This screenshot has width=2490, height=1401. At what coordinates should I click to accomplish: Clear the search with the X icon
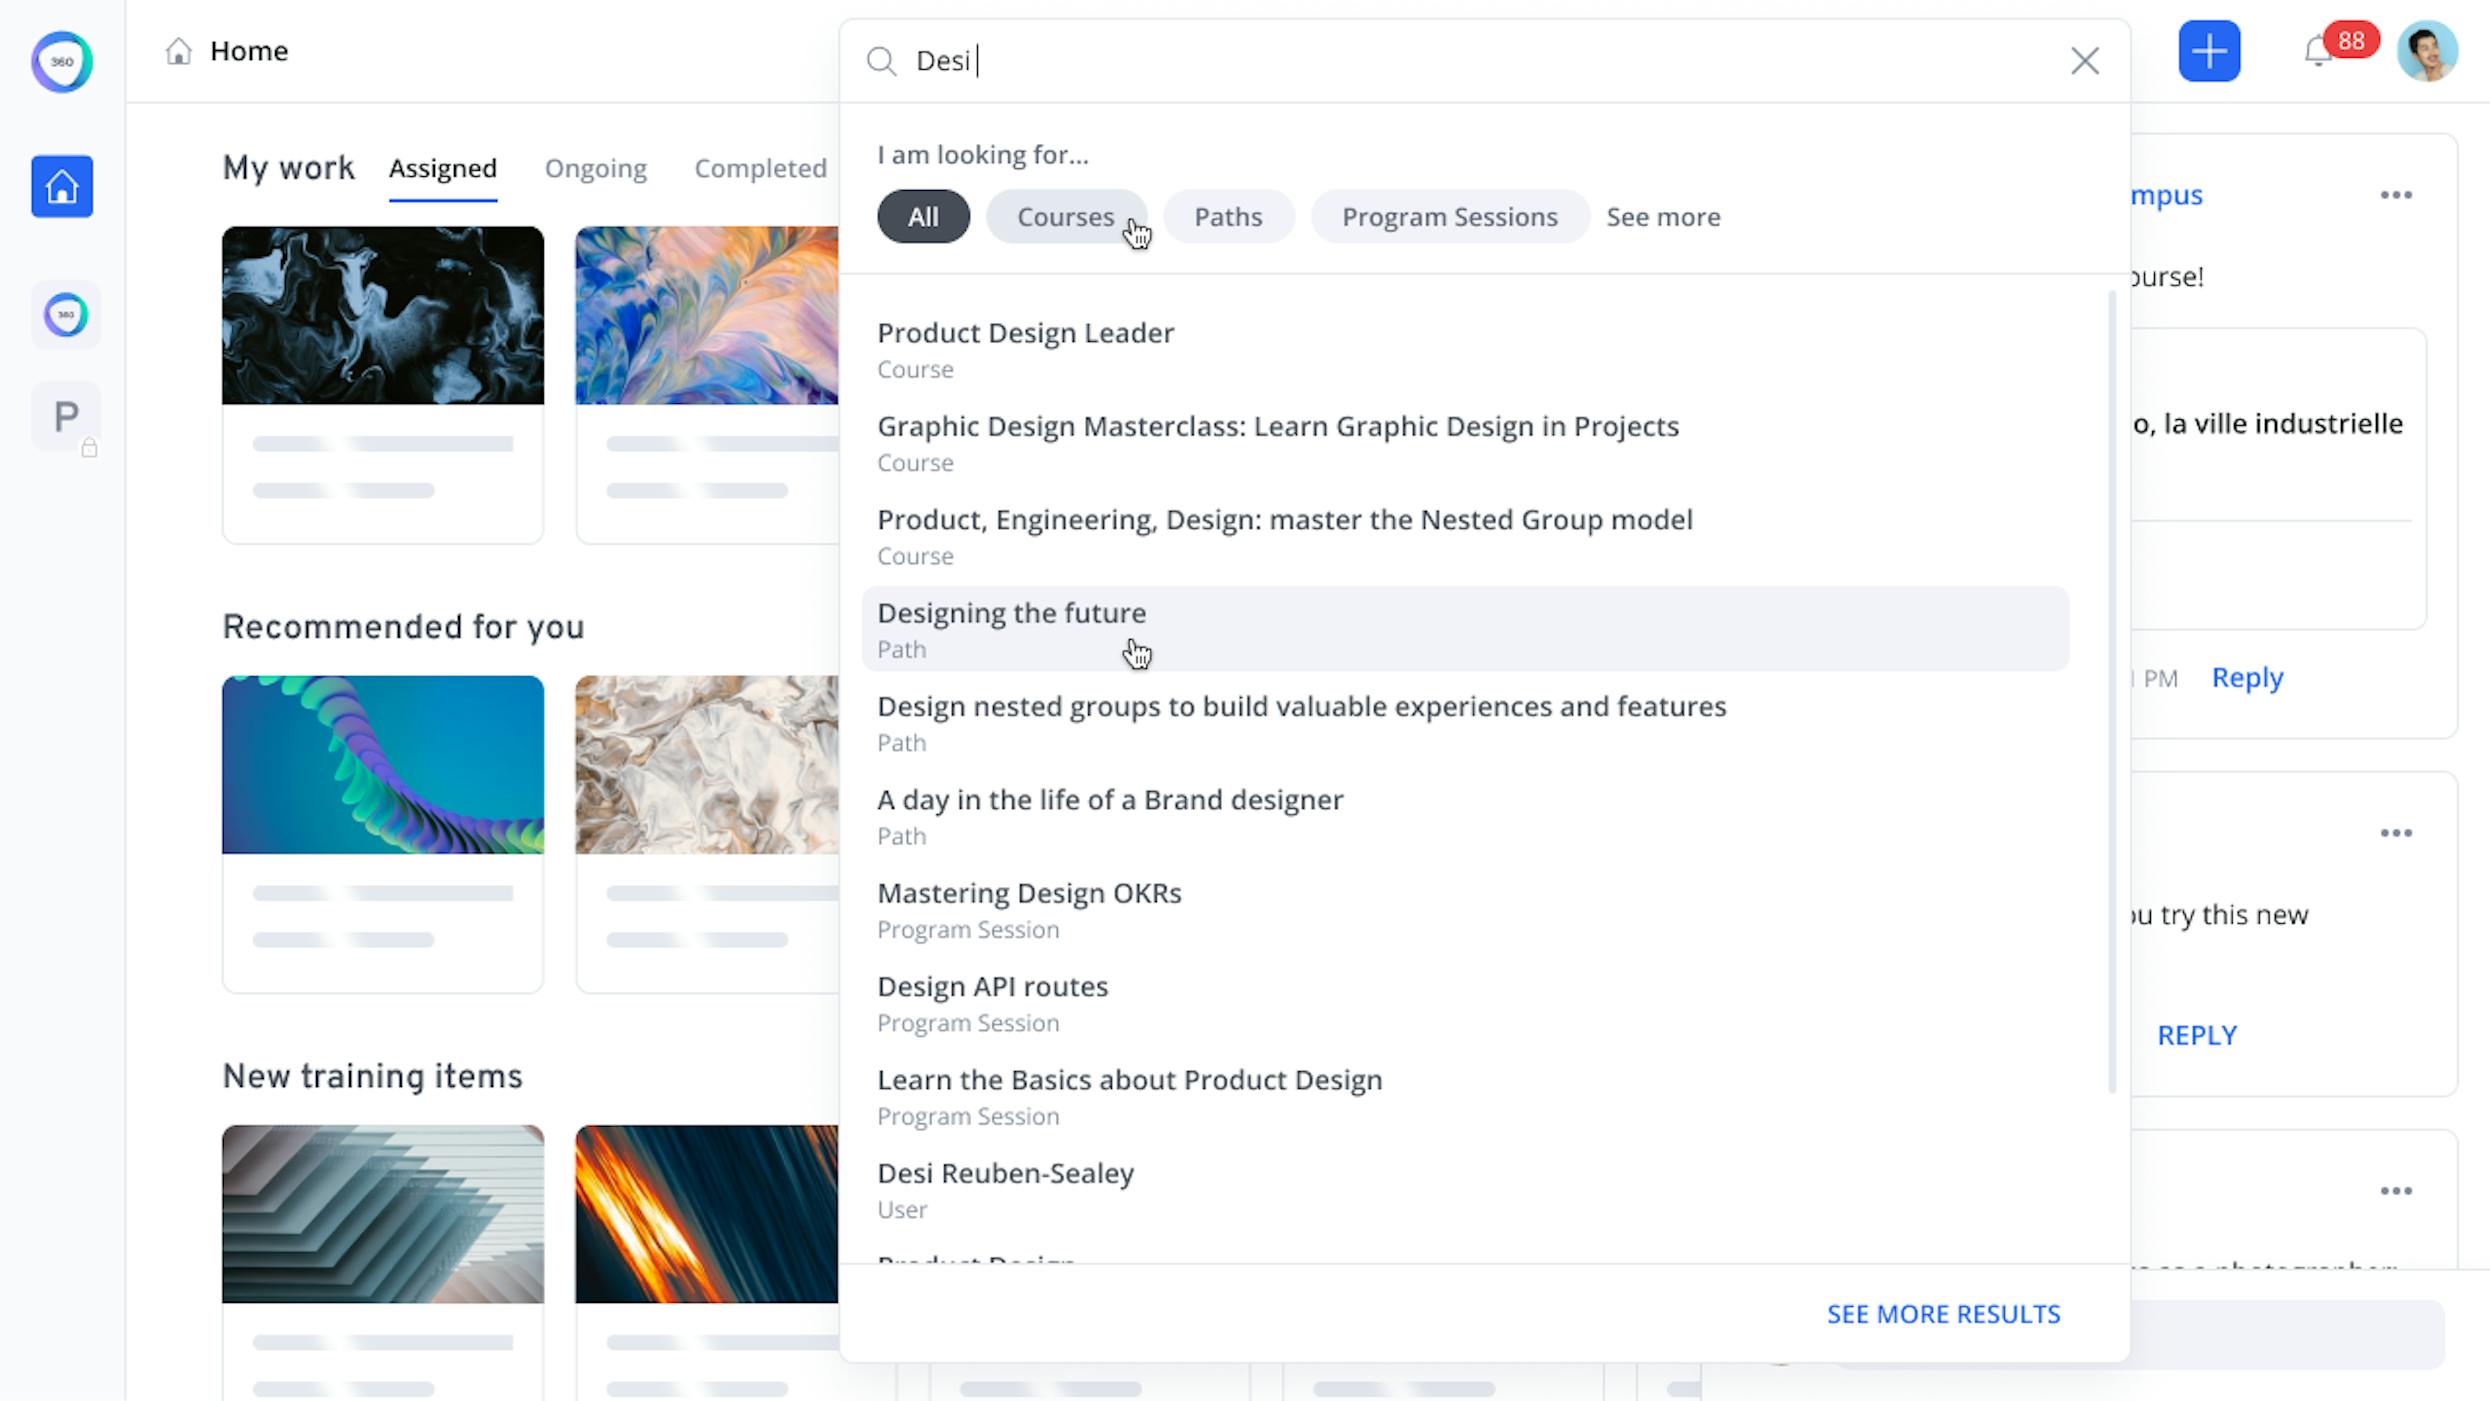[x=2085, y=61]
